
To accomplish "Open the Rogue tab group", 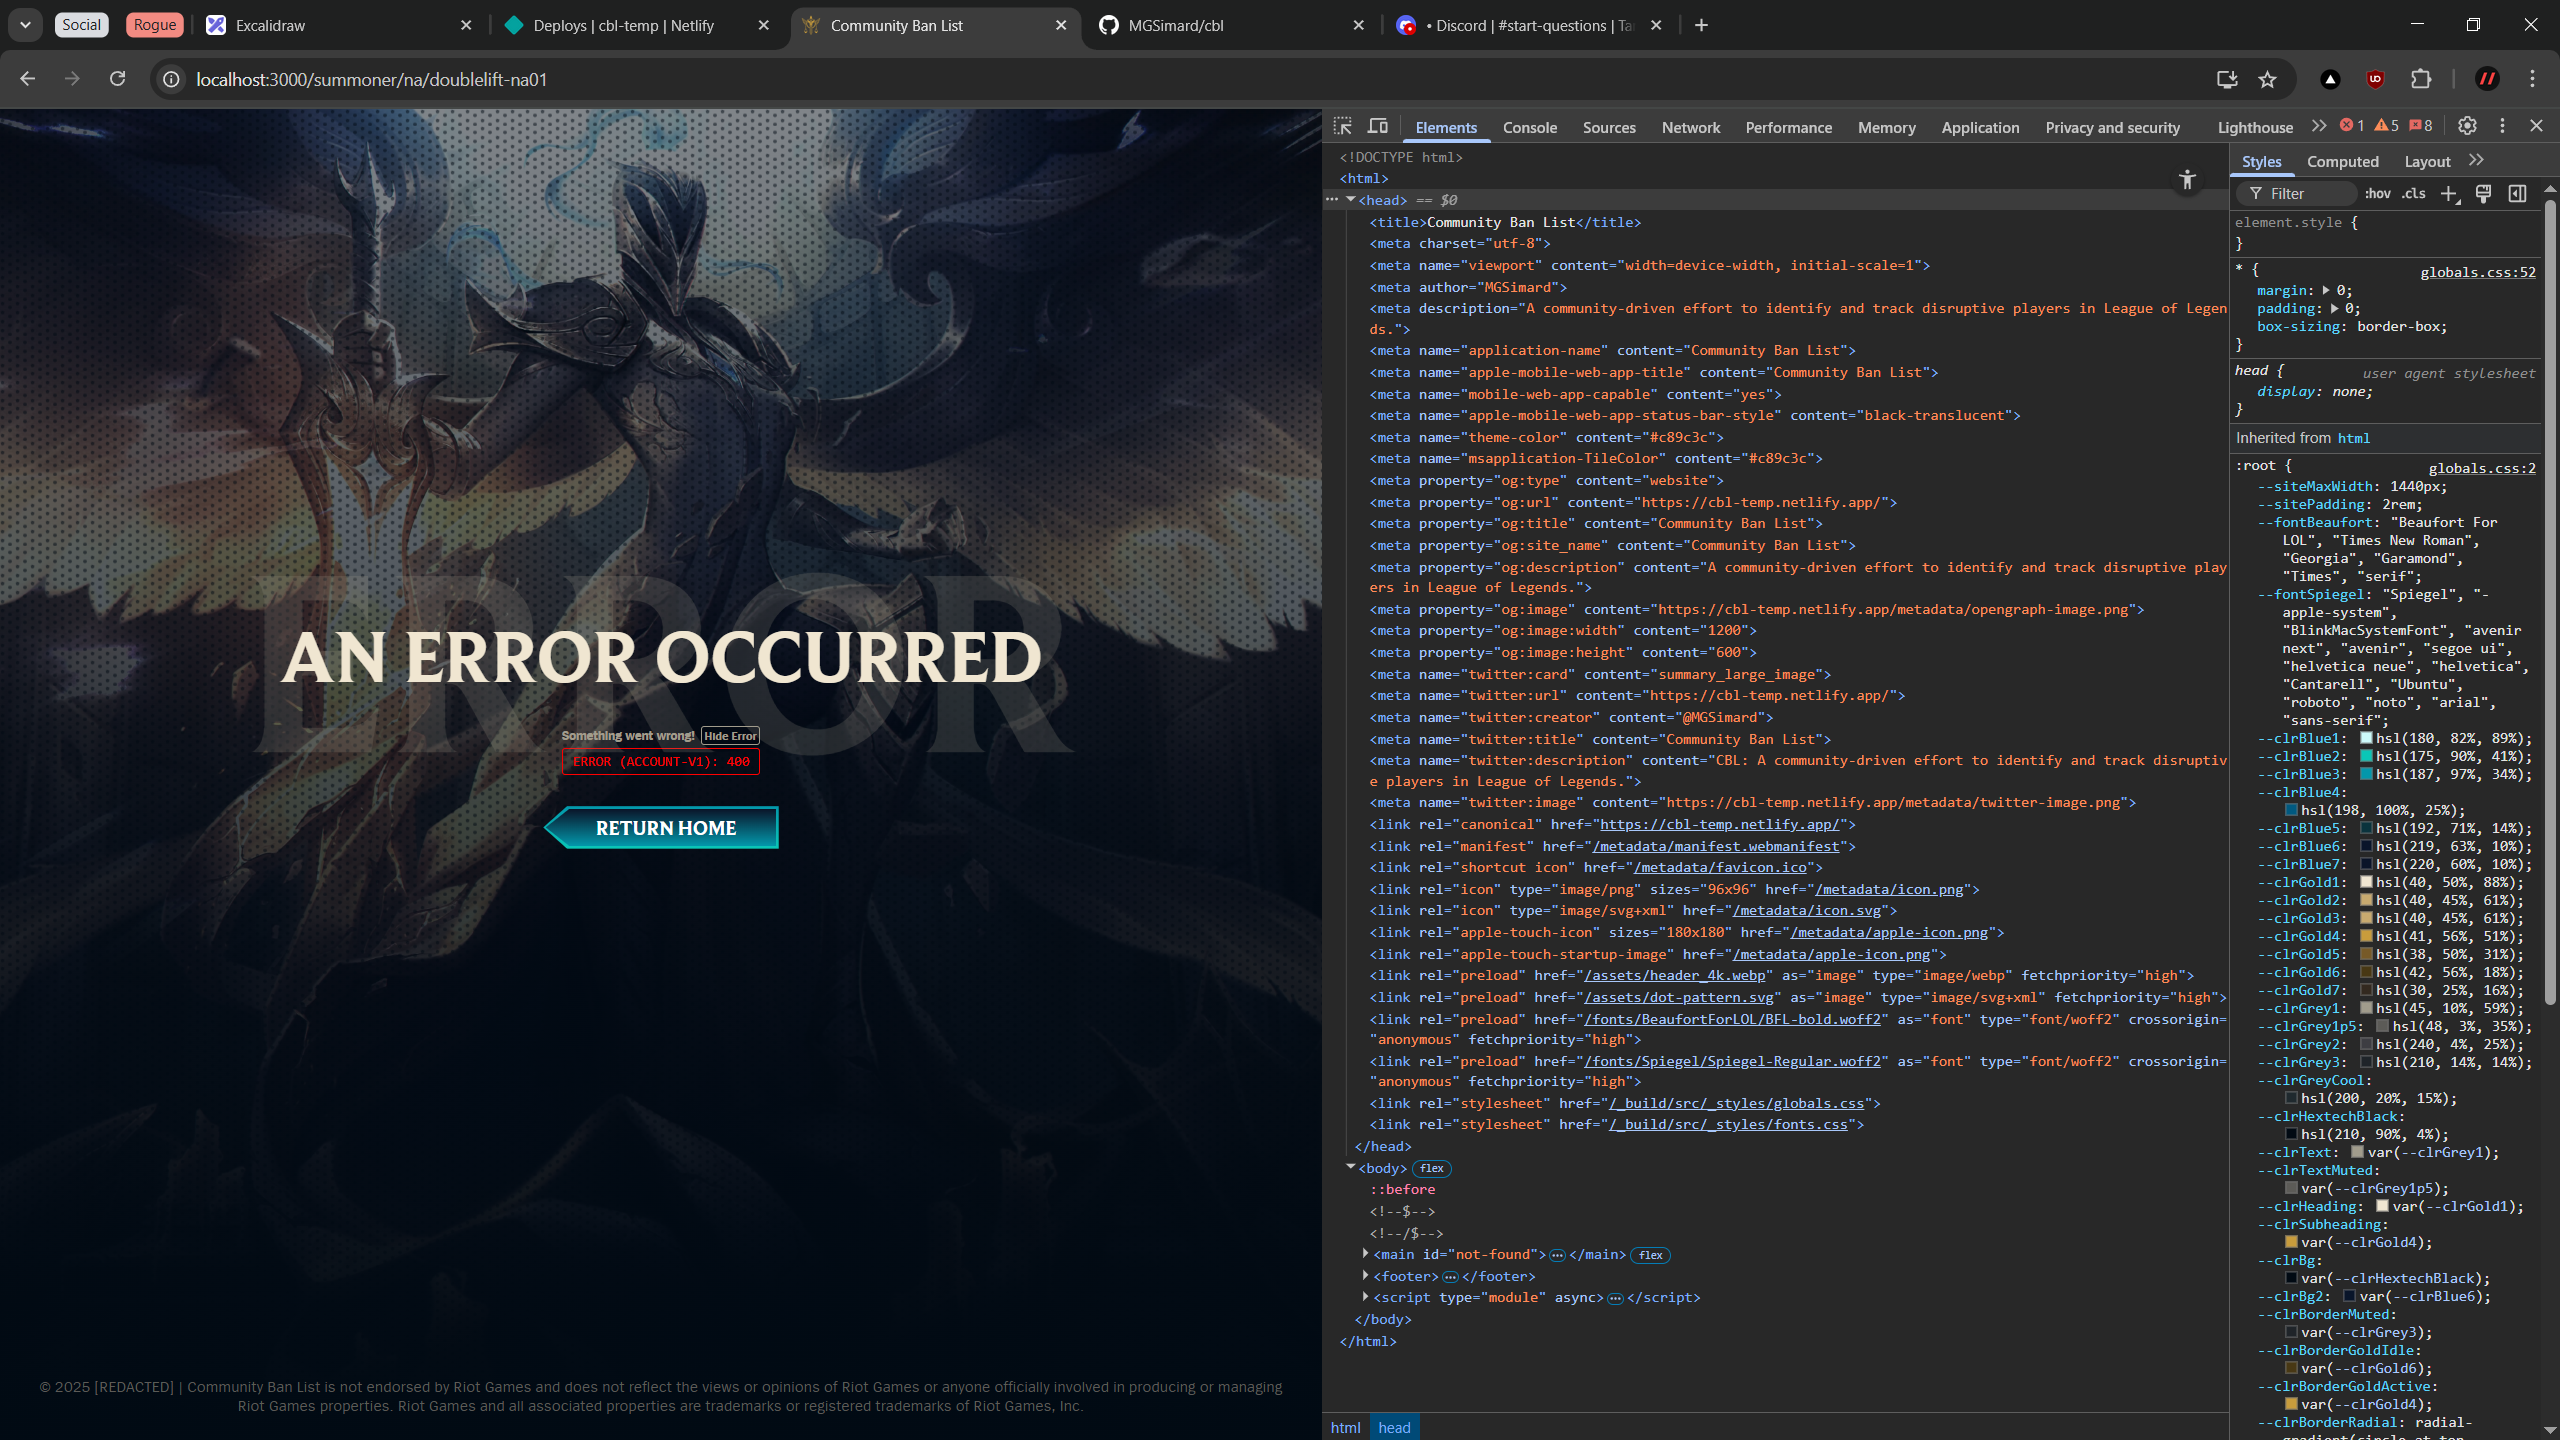I will point(155,25).
